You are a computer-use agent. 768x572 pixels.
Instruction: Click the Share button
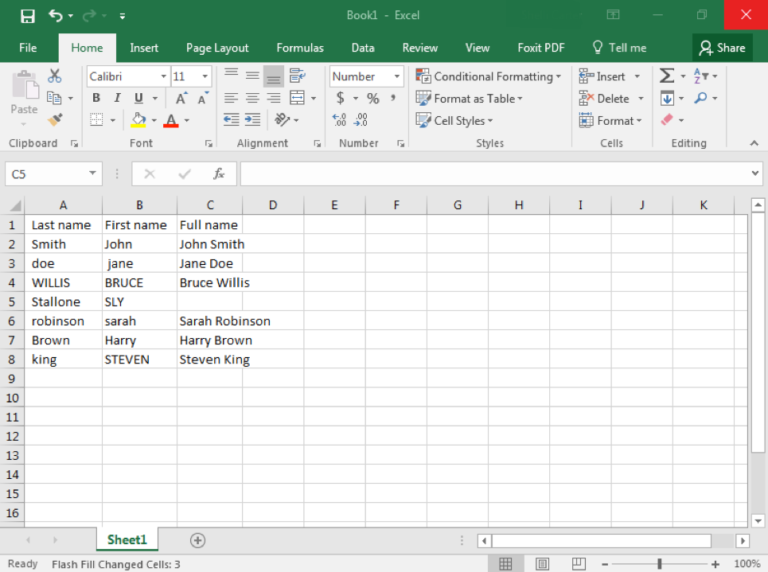click(722, 47)
